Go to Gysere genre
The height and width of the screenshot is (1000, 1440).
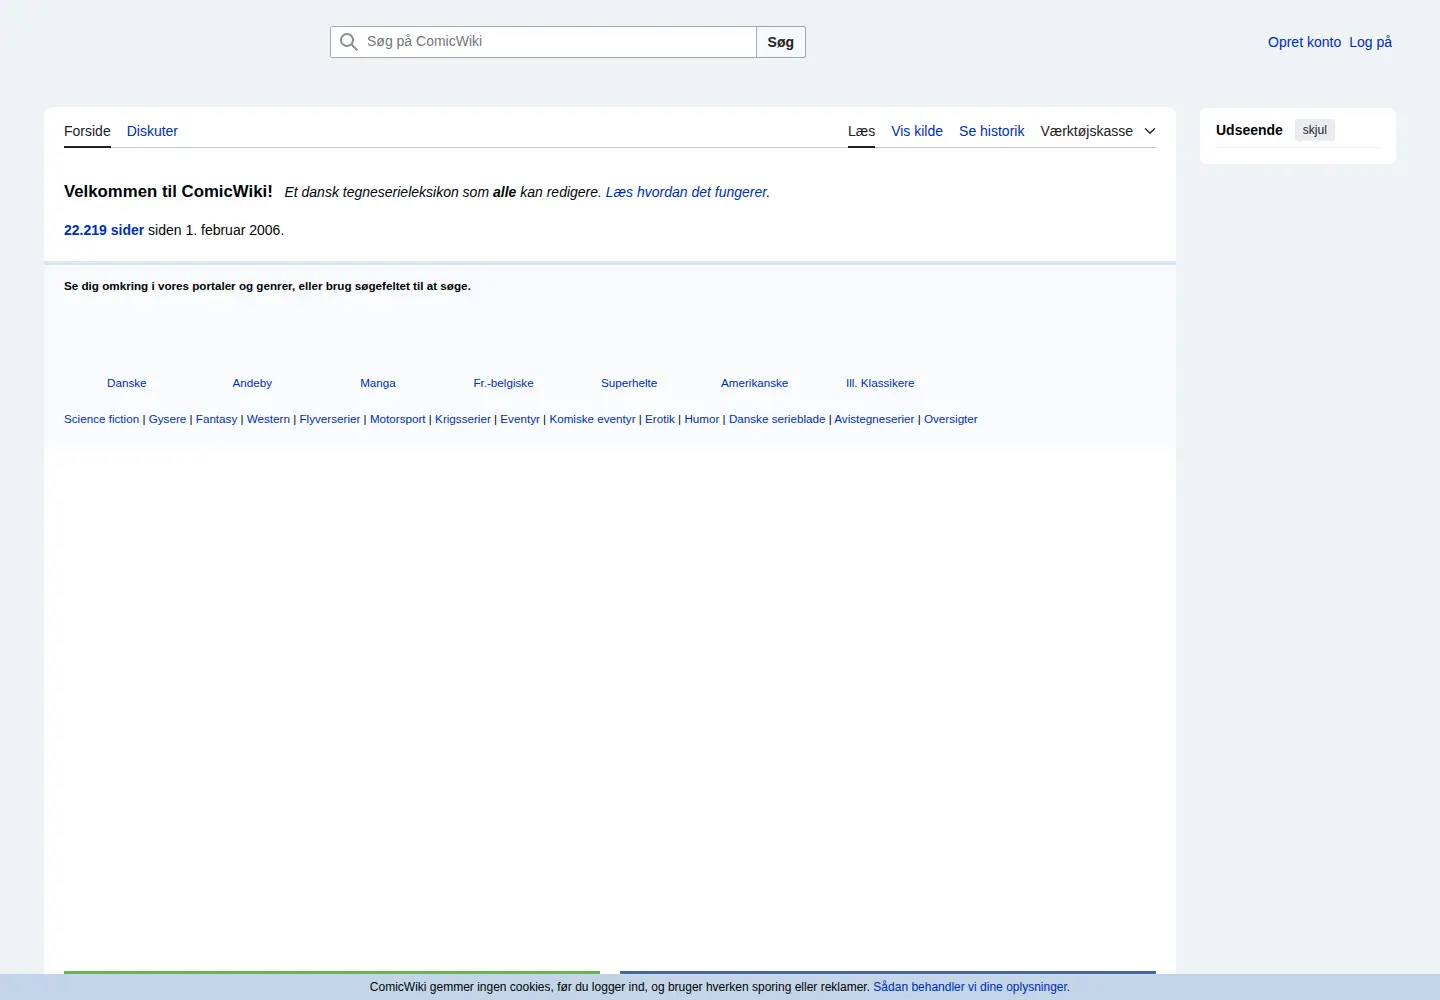click(x=167, y=419)
